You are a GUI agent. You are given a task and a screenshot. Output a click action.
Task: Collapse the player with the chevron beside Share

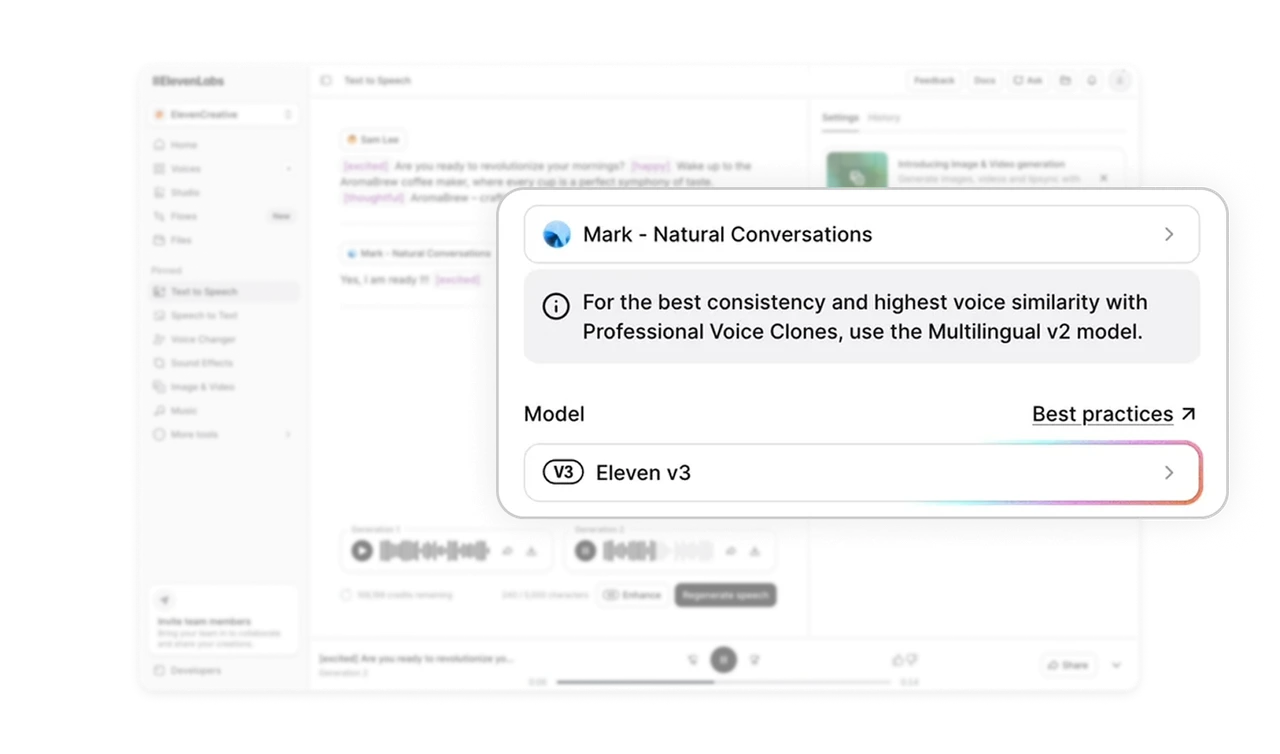[x=1116, y=665]
